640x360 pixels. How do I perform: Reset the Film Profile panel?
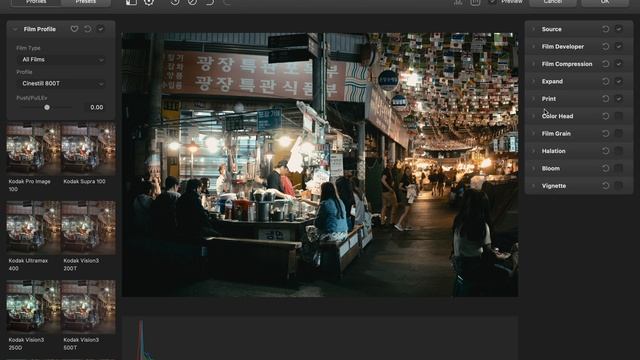pos(87,29)
